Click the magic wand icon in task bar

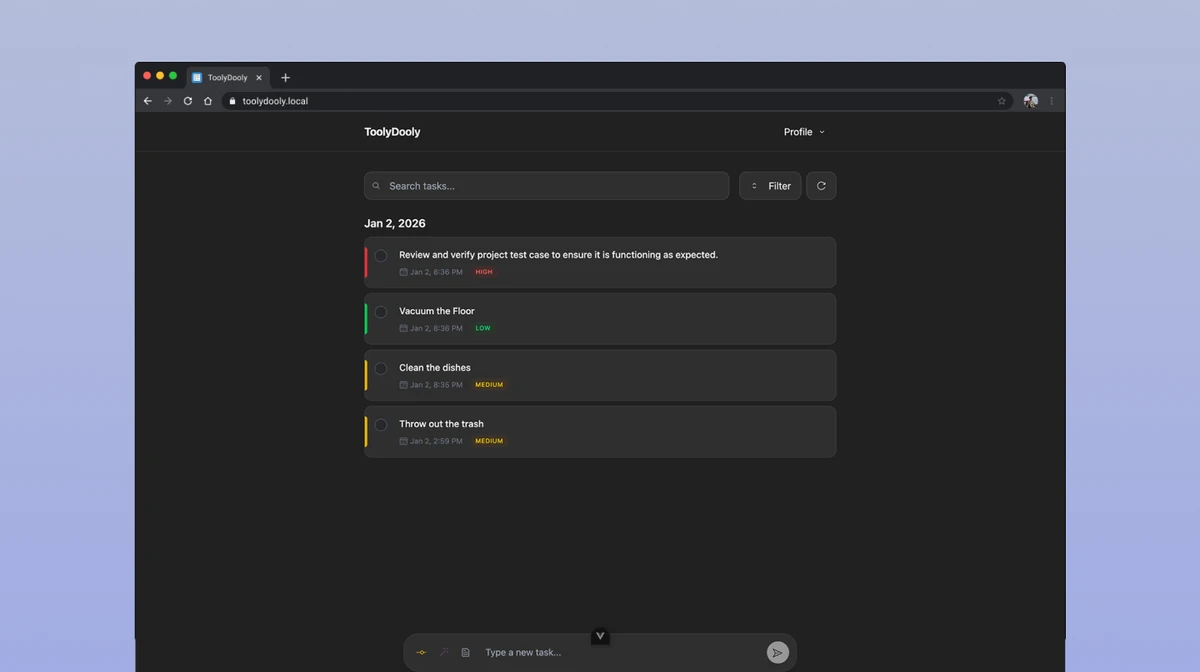tap(444, 653)
